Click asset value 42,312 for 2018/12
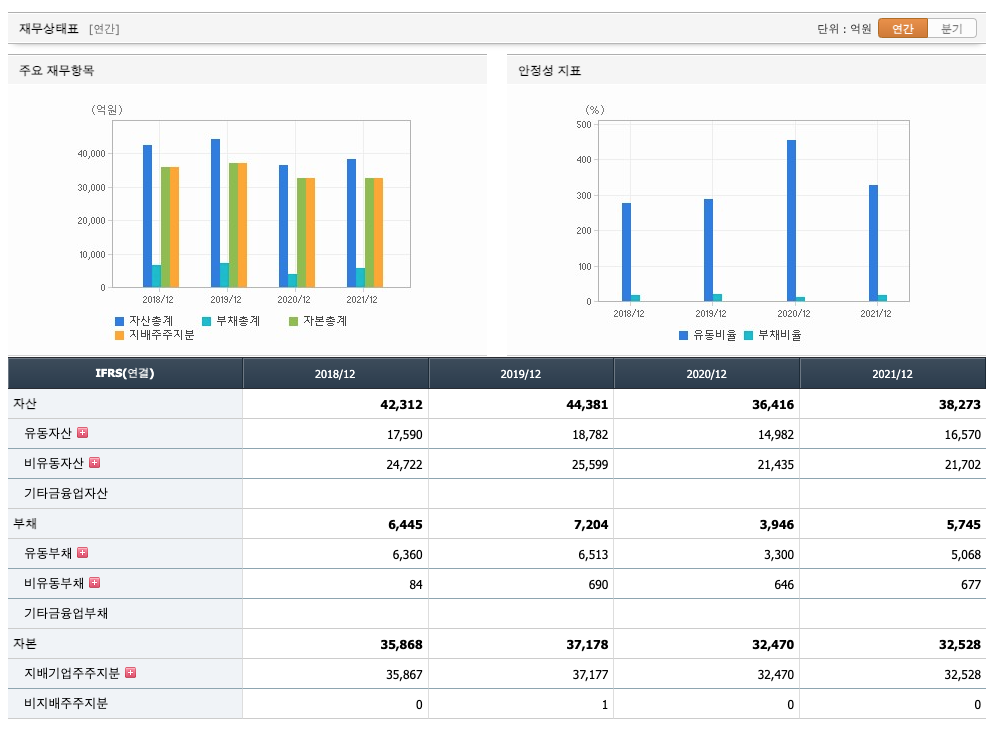Viewport: 993px width, 734px height. pos(401,404)
